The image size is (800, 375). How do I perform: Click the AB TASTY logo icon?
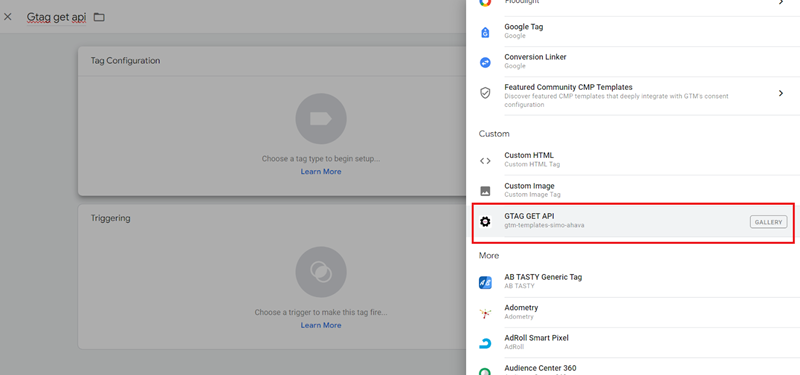click(485, 283)
